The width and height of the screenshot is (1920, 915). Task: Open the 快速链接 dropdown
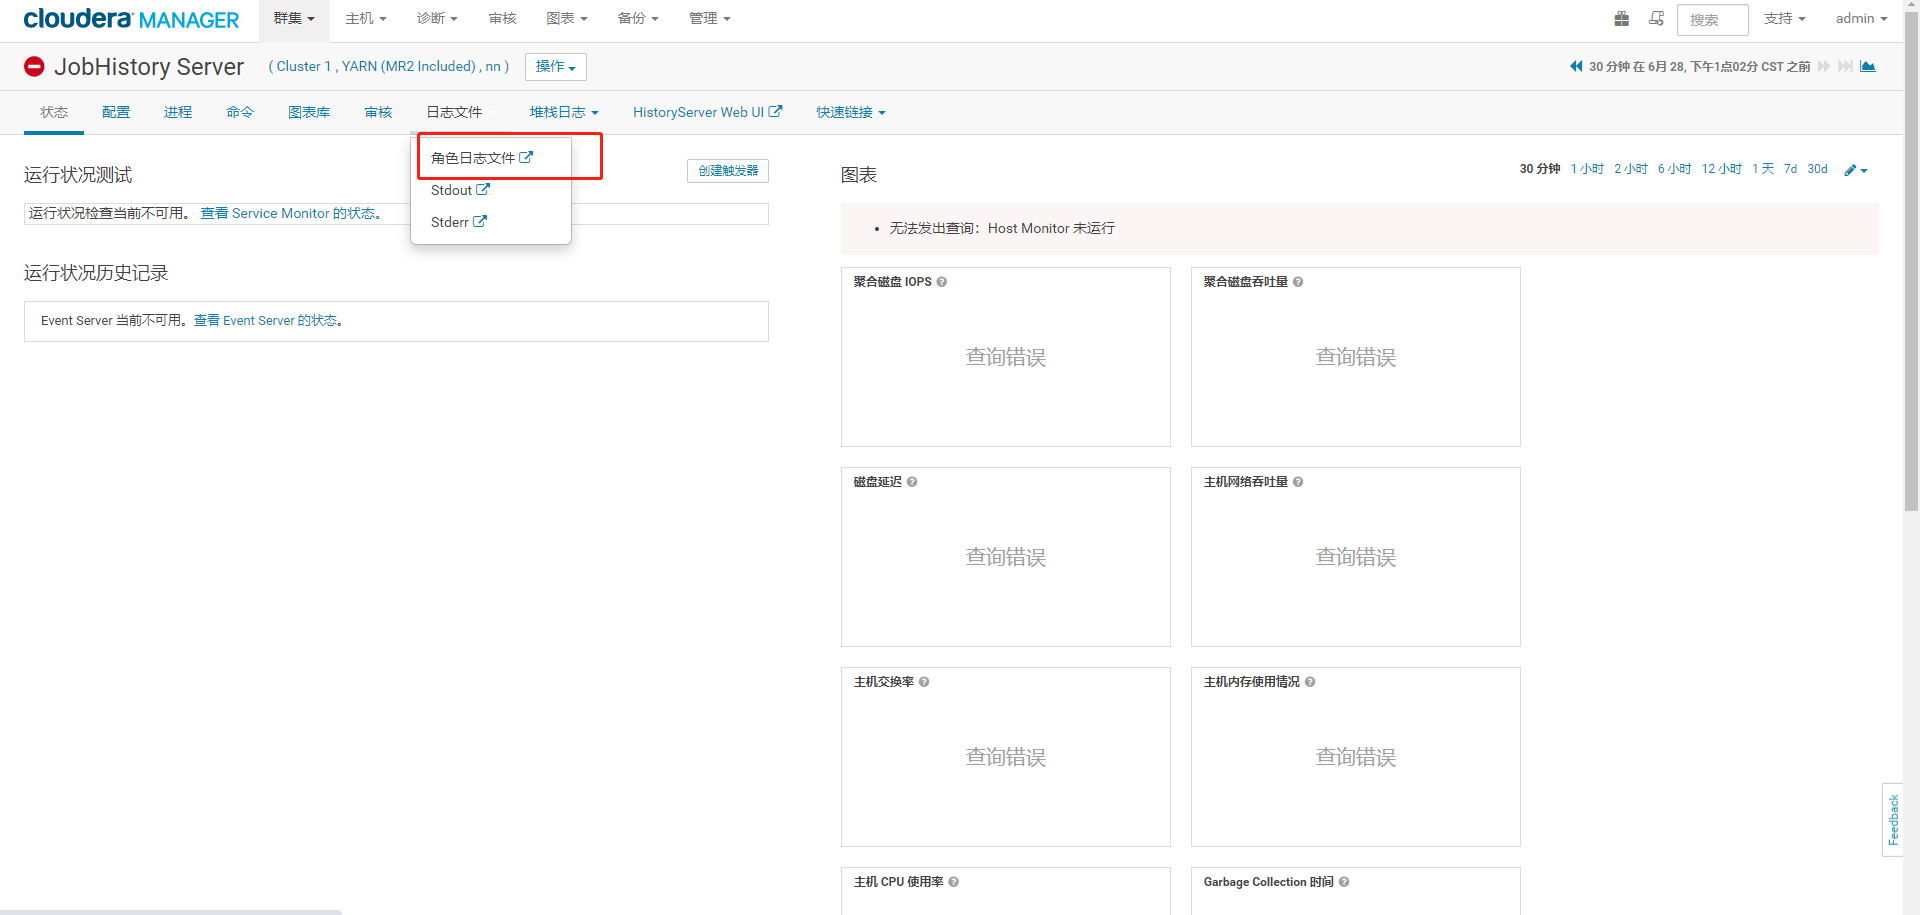[851, 112]
